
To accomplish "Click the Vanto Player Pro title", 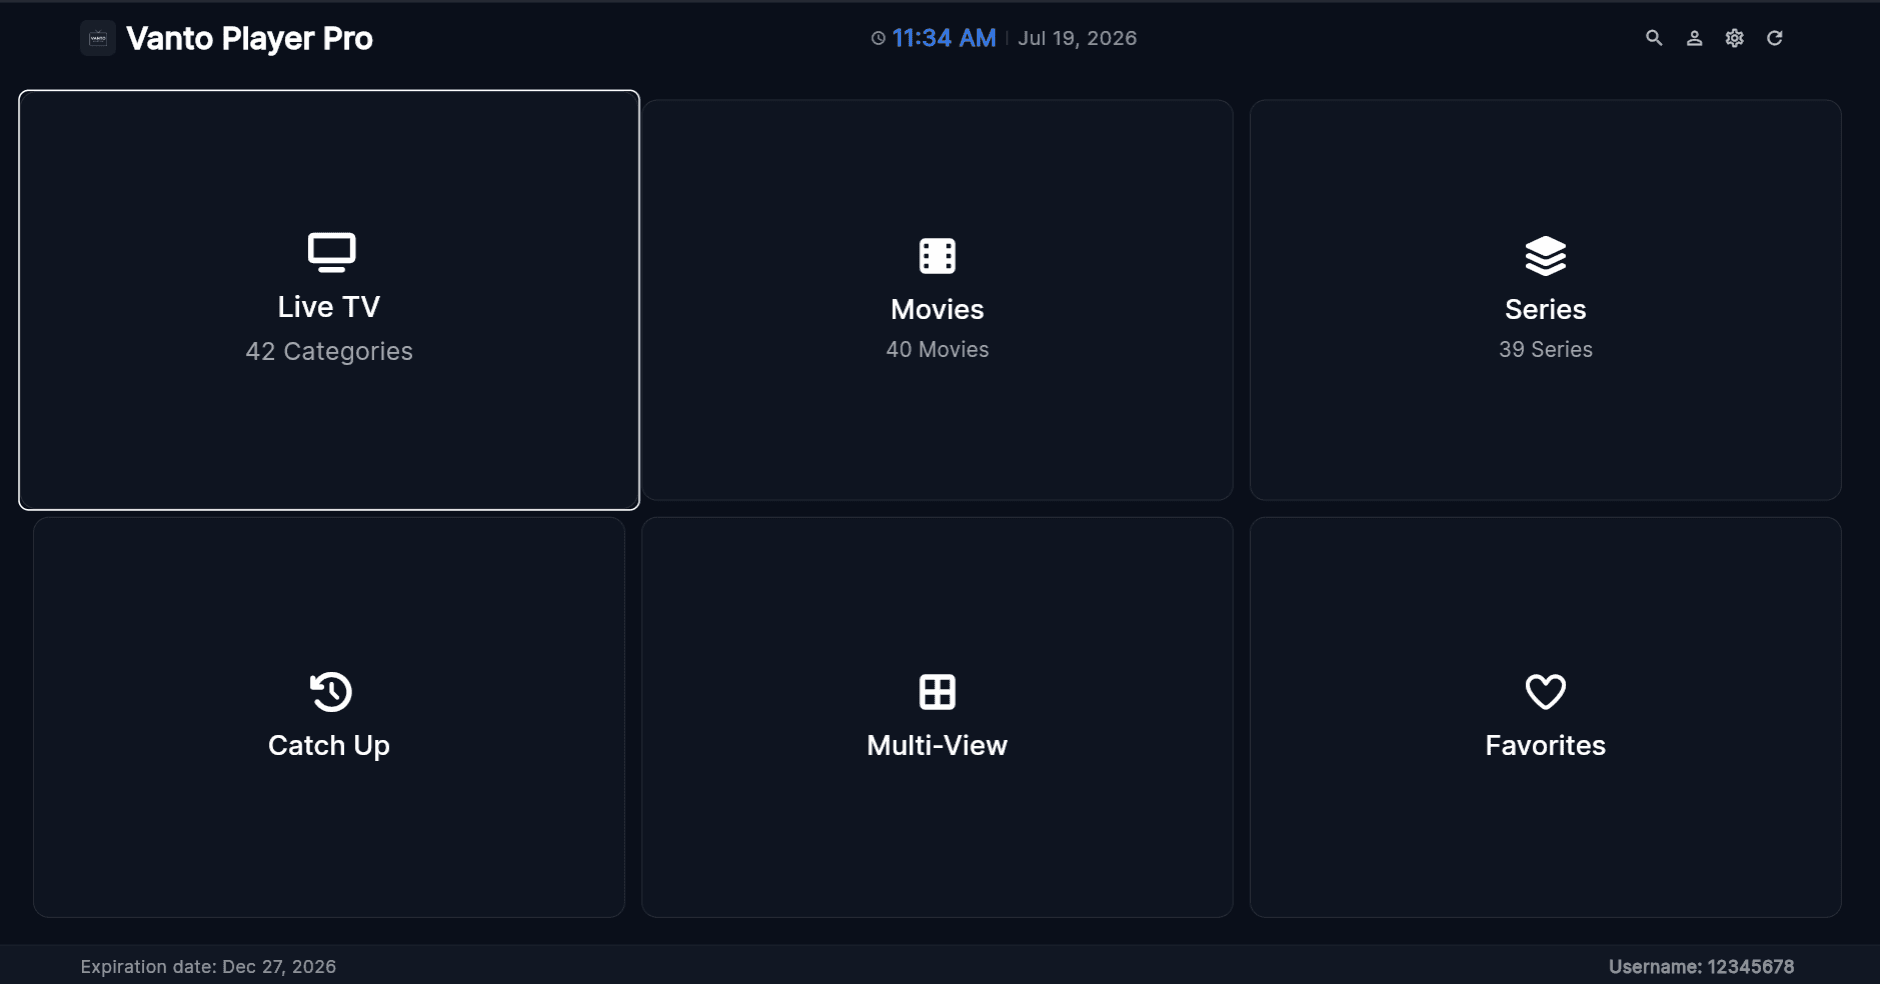I will point(249,39).
